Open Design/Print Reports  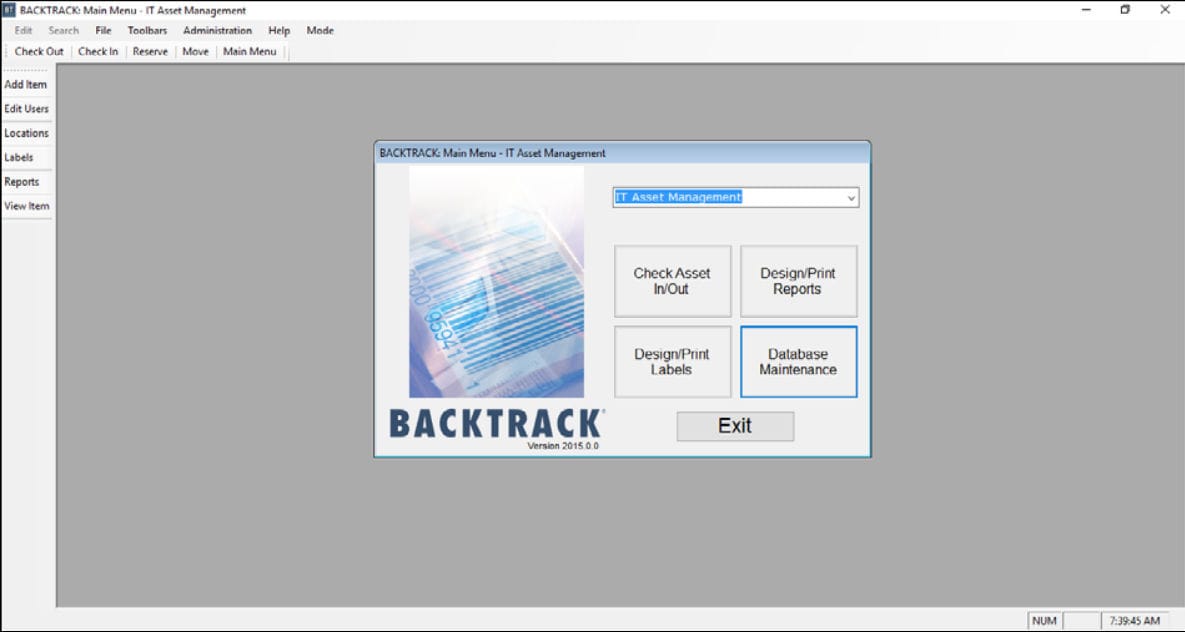point(798,280)
